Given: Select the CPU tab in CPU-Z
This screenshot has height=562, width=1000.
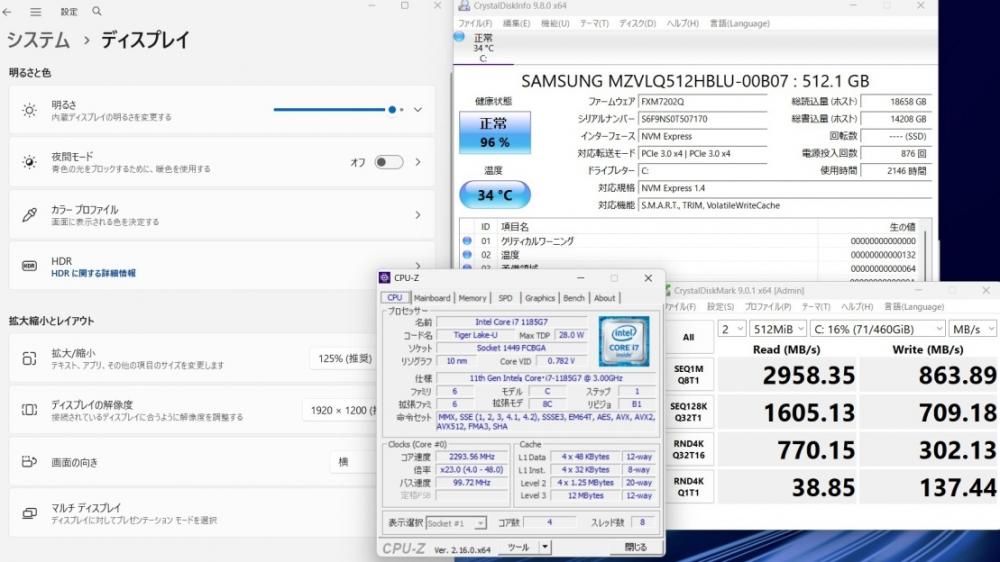Looking at the screenshot, I should [x=395, y=298].
